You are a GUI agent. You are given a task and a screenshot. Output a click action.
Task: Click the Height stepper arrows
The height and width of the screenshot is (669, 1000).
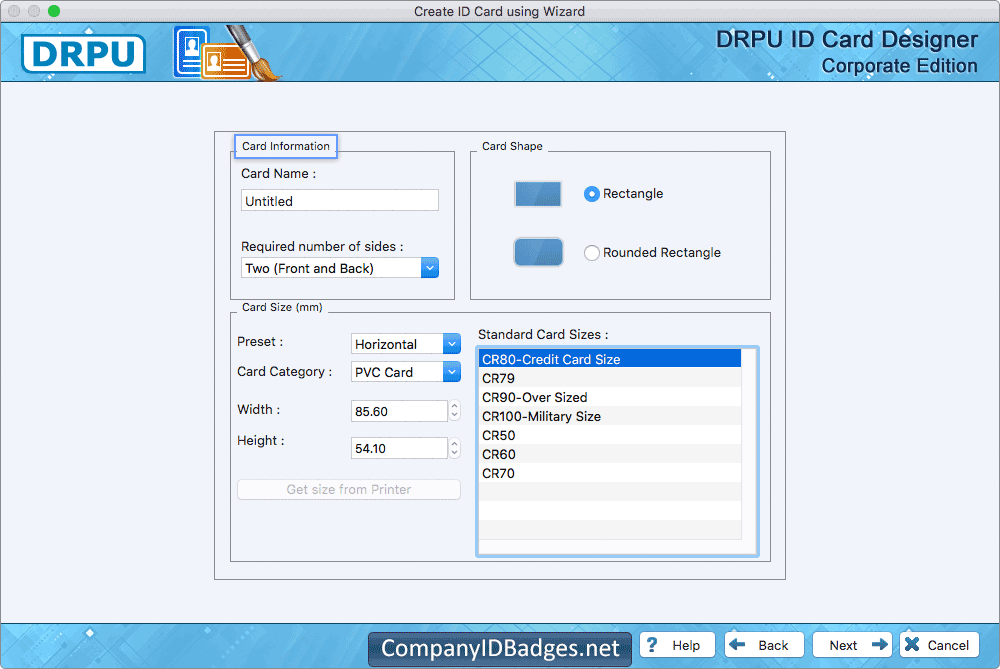pyautogui.click(x=454, y=448)
